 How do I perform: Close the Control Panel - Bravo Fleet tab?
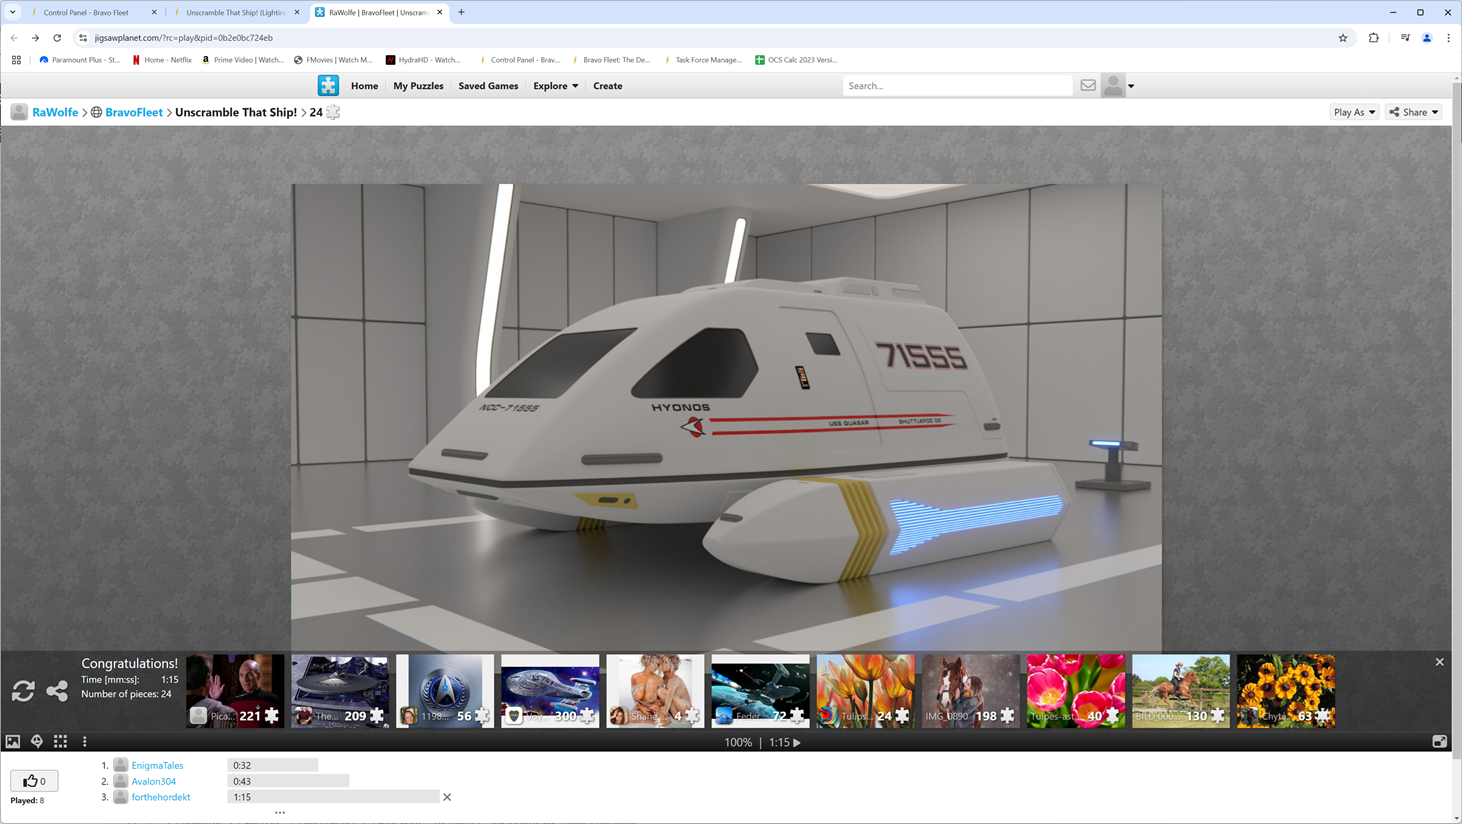tap(154, 12)
